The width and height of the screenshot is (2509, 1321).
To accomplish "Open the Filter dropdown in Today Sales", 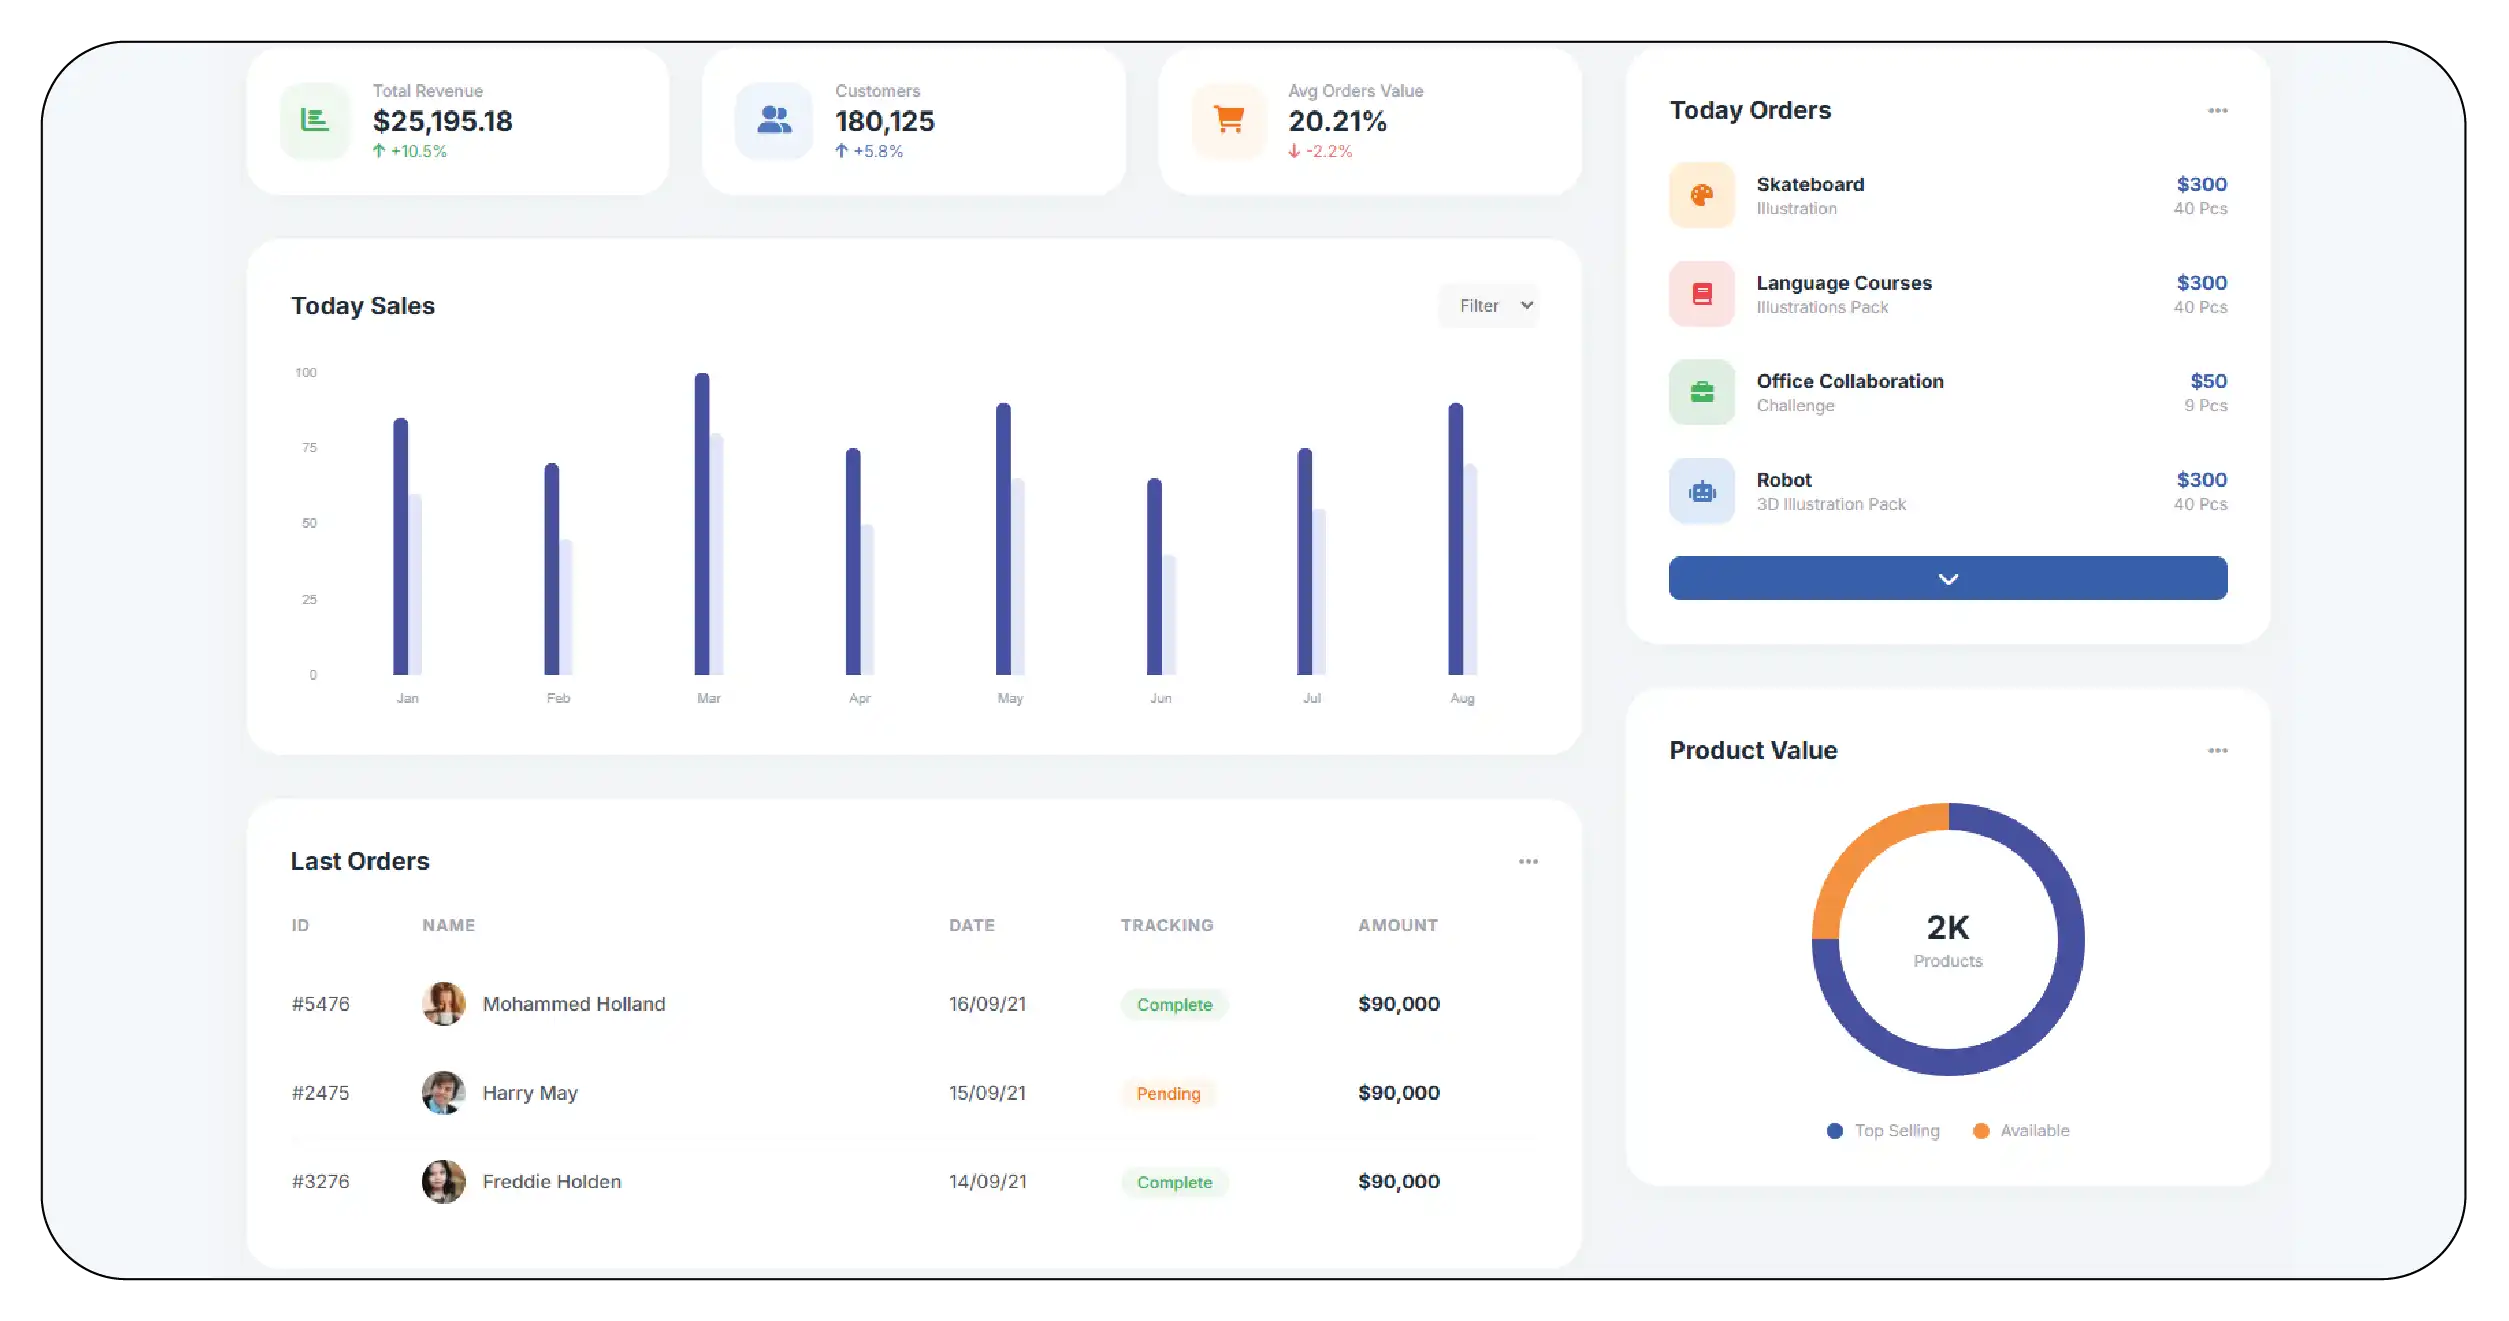I will [1489, 306].
